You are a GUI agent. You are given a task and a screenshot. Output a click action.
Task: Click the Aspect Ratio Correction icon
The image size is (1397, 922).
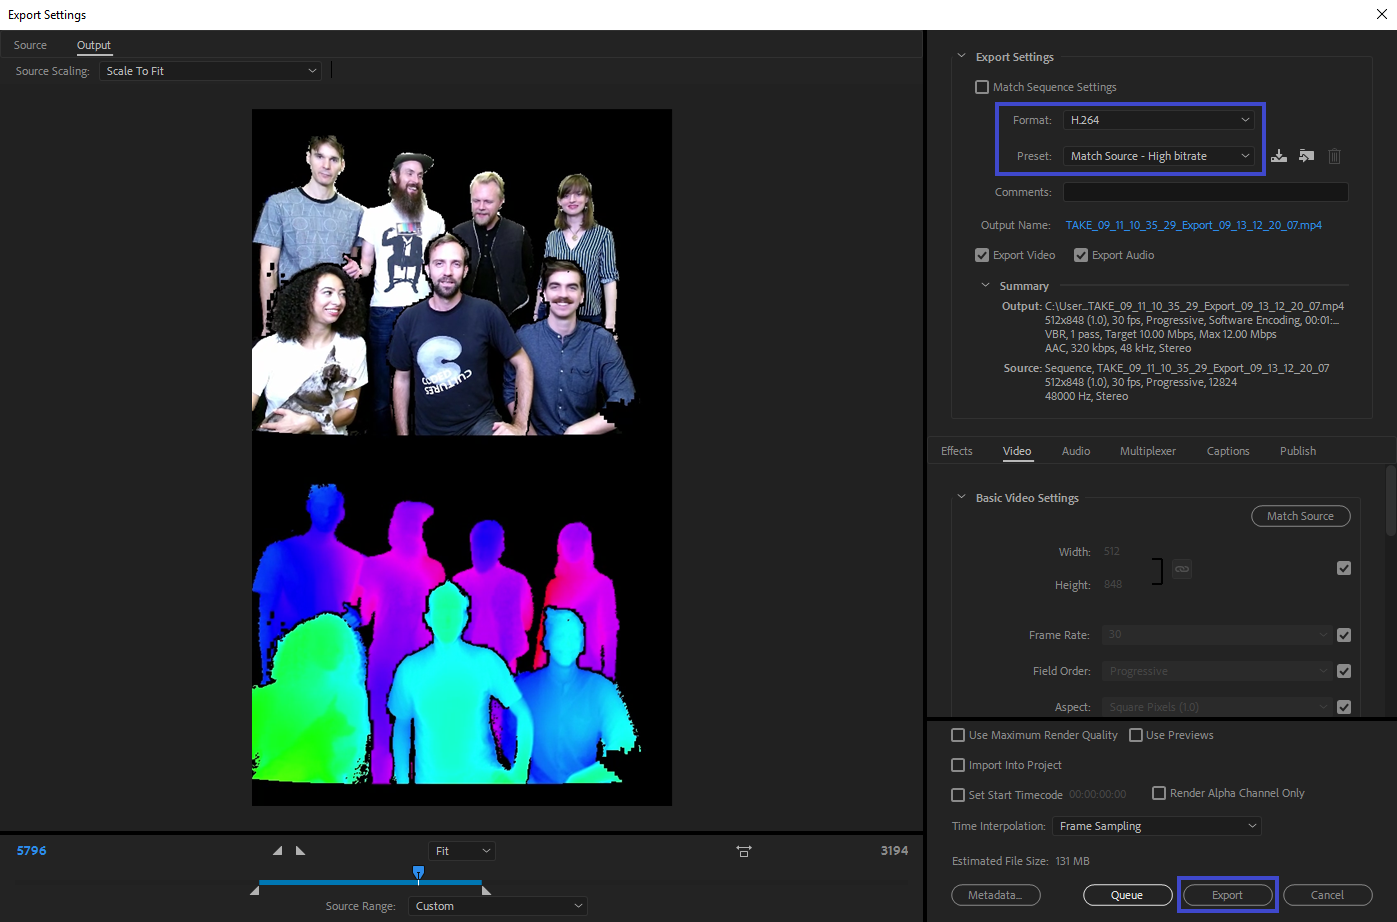[744, 851]
